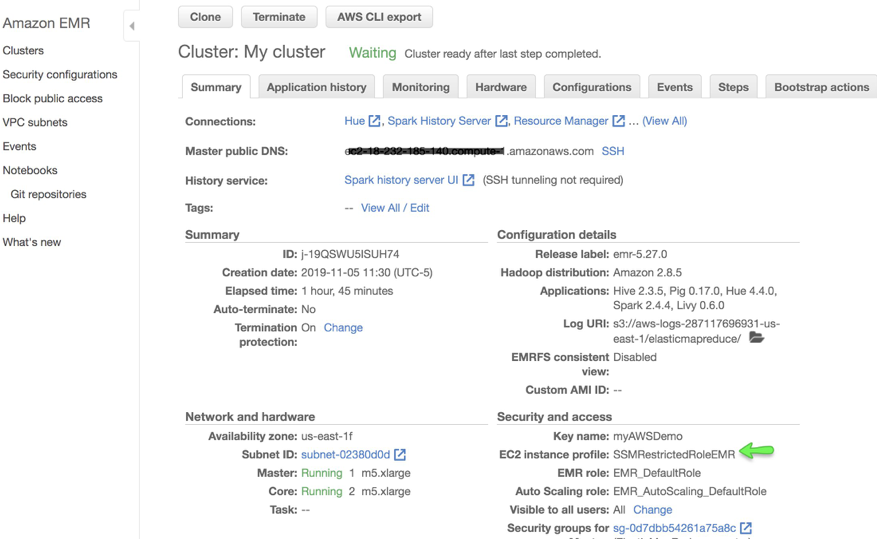Open the security group external link icon
This screenshot has height=539, width=877.
746,528
